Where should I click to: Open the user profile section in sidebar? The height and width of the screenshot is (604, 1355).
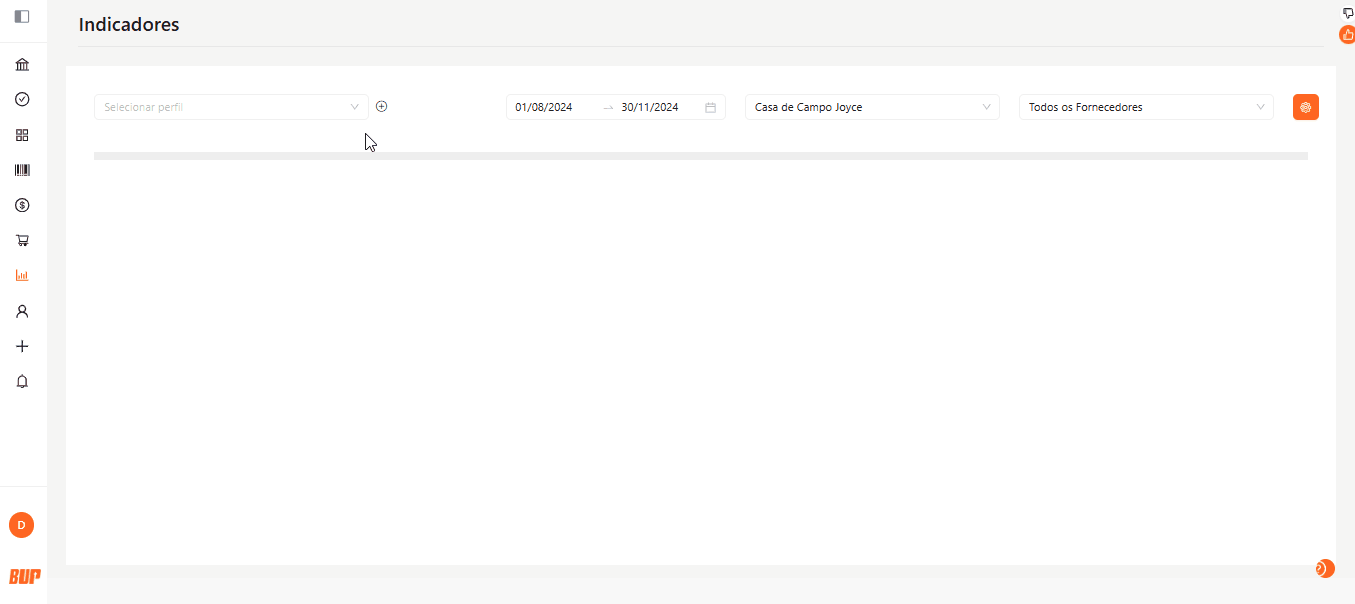click(22, 311)
